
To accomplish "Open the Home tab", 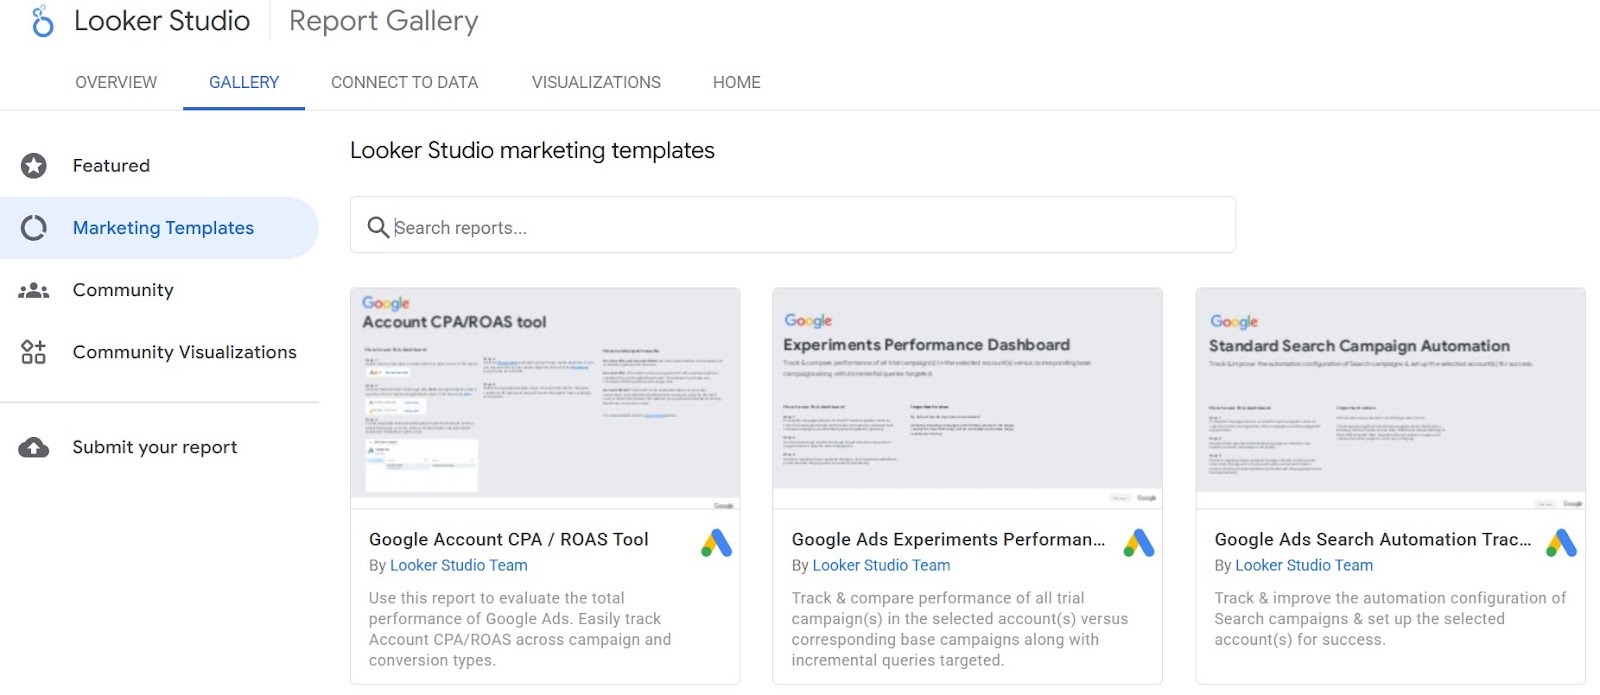I will [x=736, y=82].
